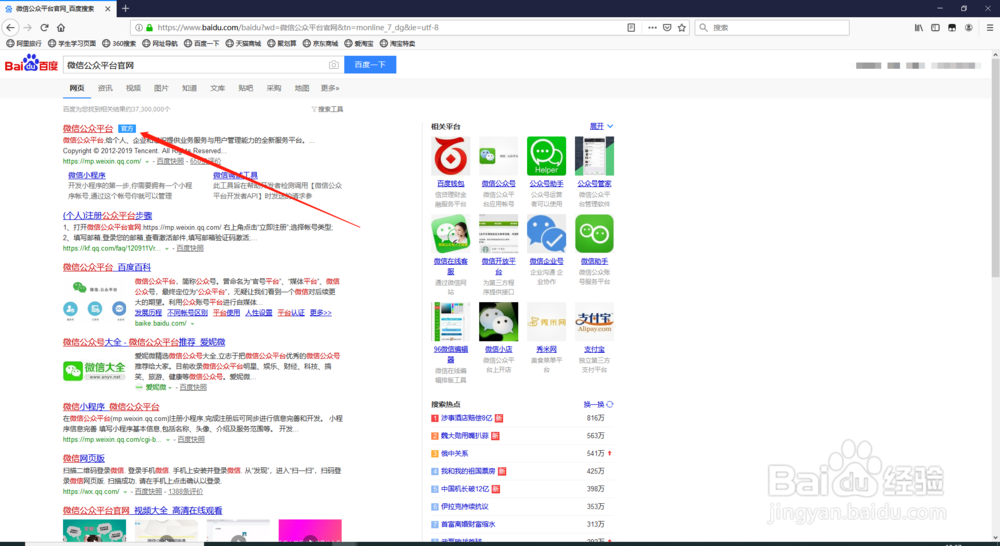
Task: Switch to the 文库 search tab
Action: 217,88
